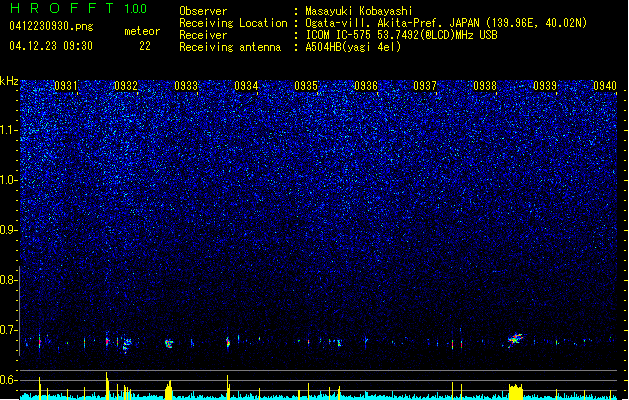Click the 0.6 kHz axis label
The height and width of the screenshot is (400, 629).
9,380
